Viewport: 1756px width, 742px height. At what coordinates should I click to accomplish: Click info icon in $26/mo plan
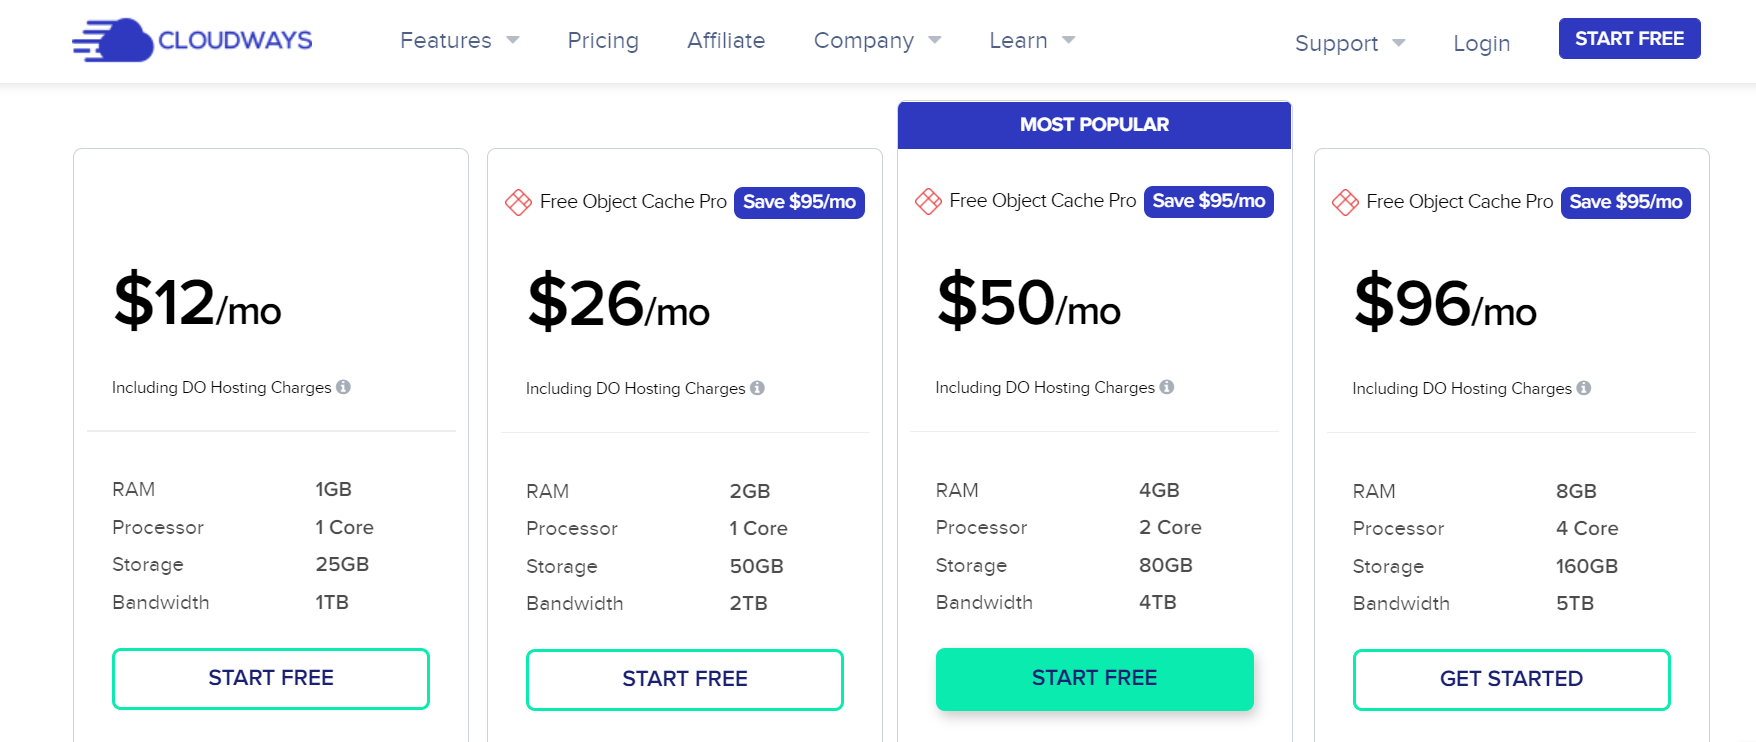coord(757,388)
